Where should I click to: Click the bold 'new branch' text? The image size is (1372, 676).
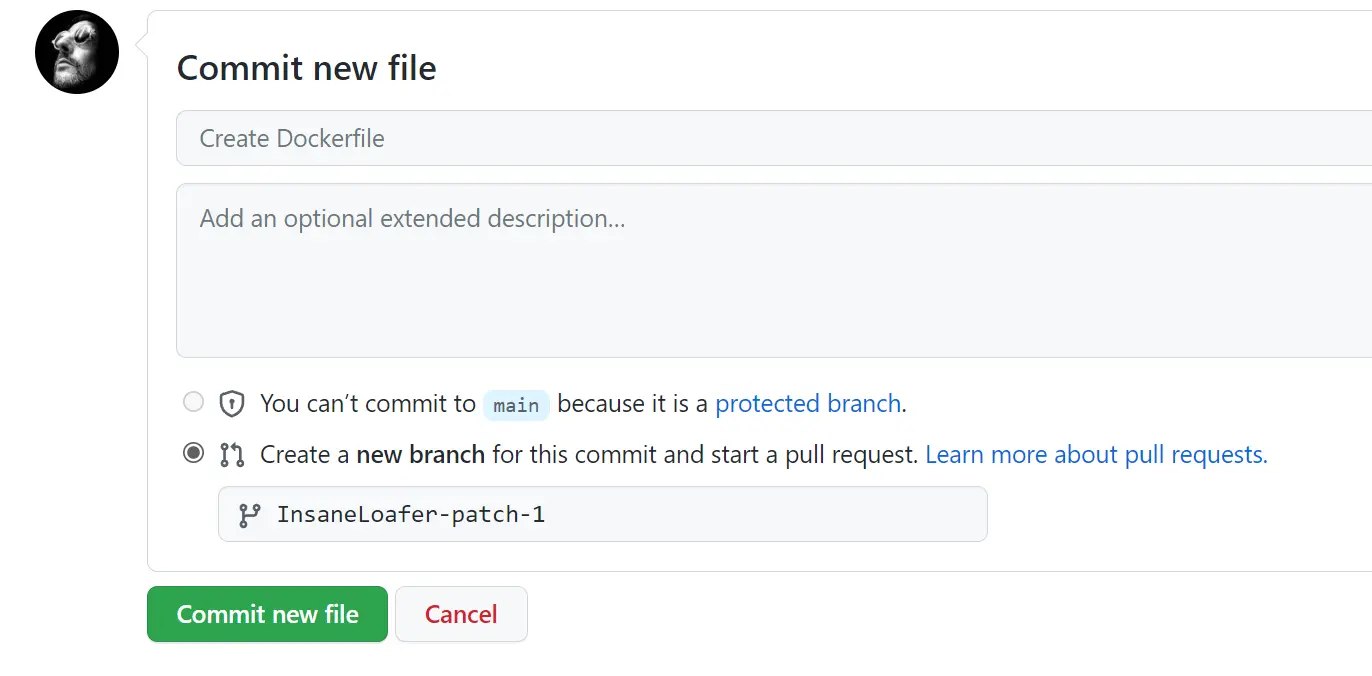[x=420, y=455]
